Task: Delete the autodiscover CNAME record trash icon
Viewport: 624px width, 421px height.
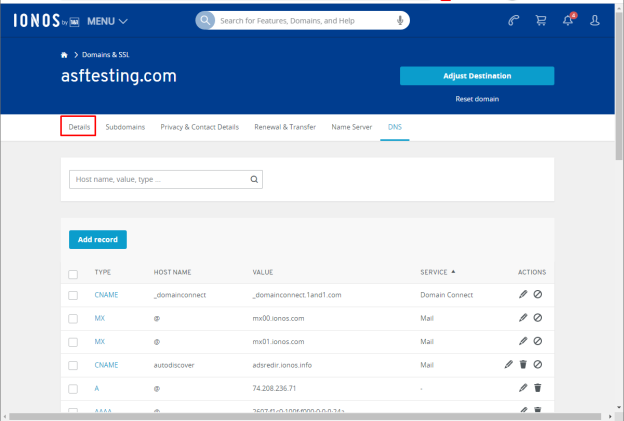Action: (x=523, y=364)
